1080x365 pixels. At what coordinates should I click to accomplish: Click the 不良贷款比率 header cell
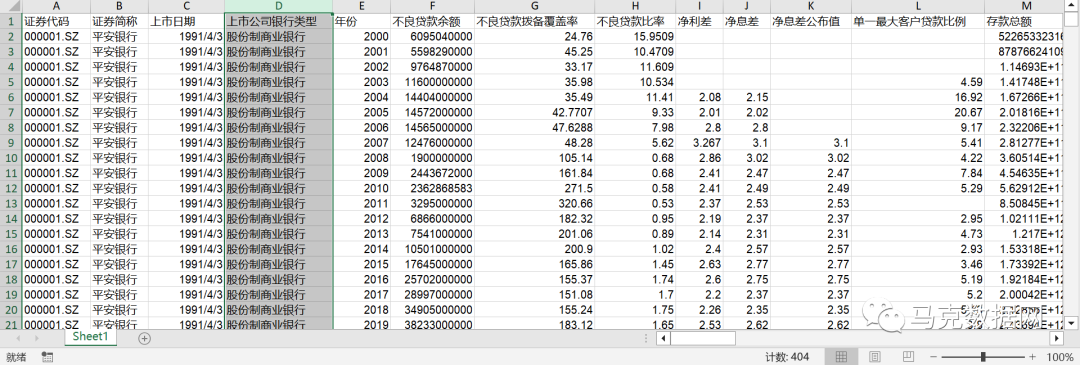[635, 21]
